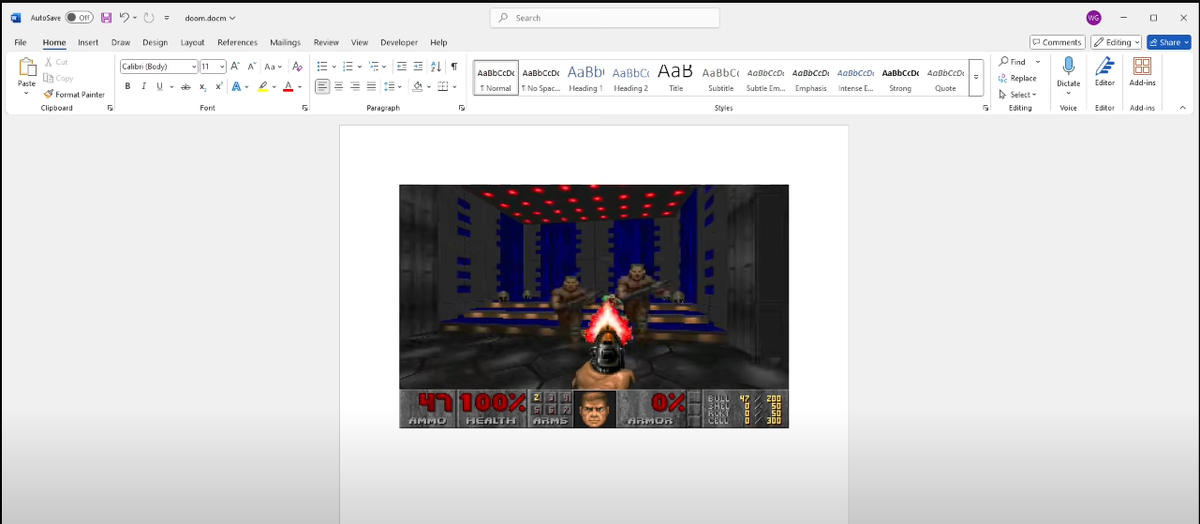Toggle the underline U button
Screen dimensions: 1200x524
tap(158, 86)
